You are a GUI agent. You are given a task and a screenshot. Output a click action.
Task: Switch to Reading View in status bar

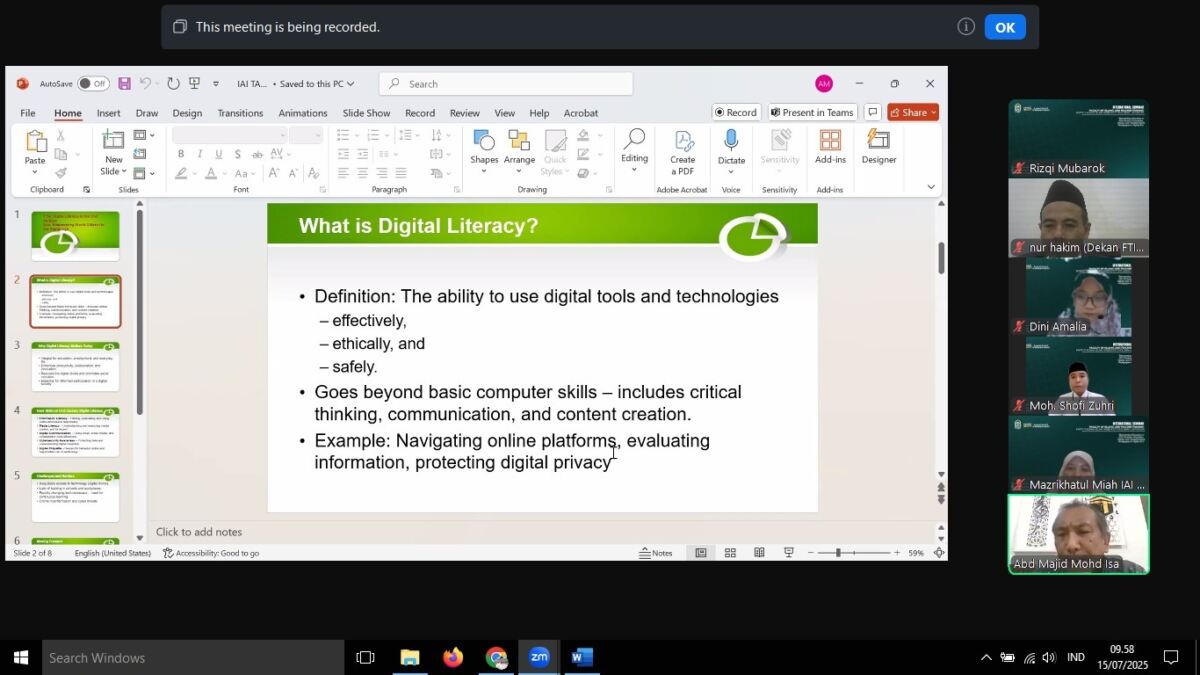(759, 553)
